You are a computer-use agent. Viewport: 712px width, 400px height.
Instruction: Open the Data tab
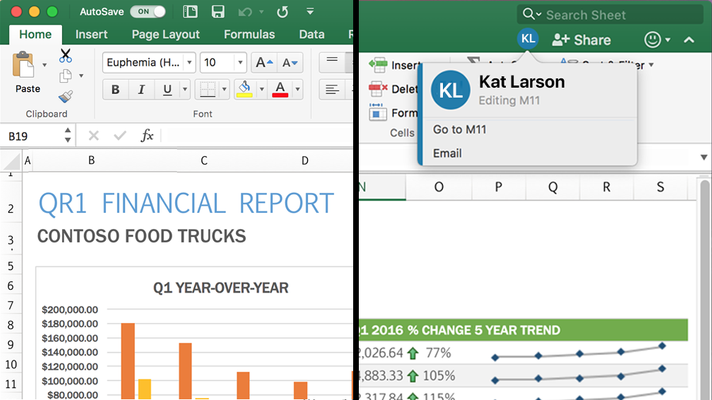click(x=312, y=35)
